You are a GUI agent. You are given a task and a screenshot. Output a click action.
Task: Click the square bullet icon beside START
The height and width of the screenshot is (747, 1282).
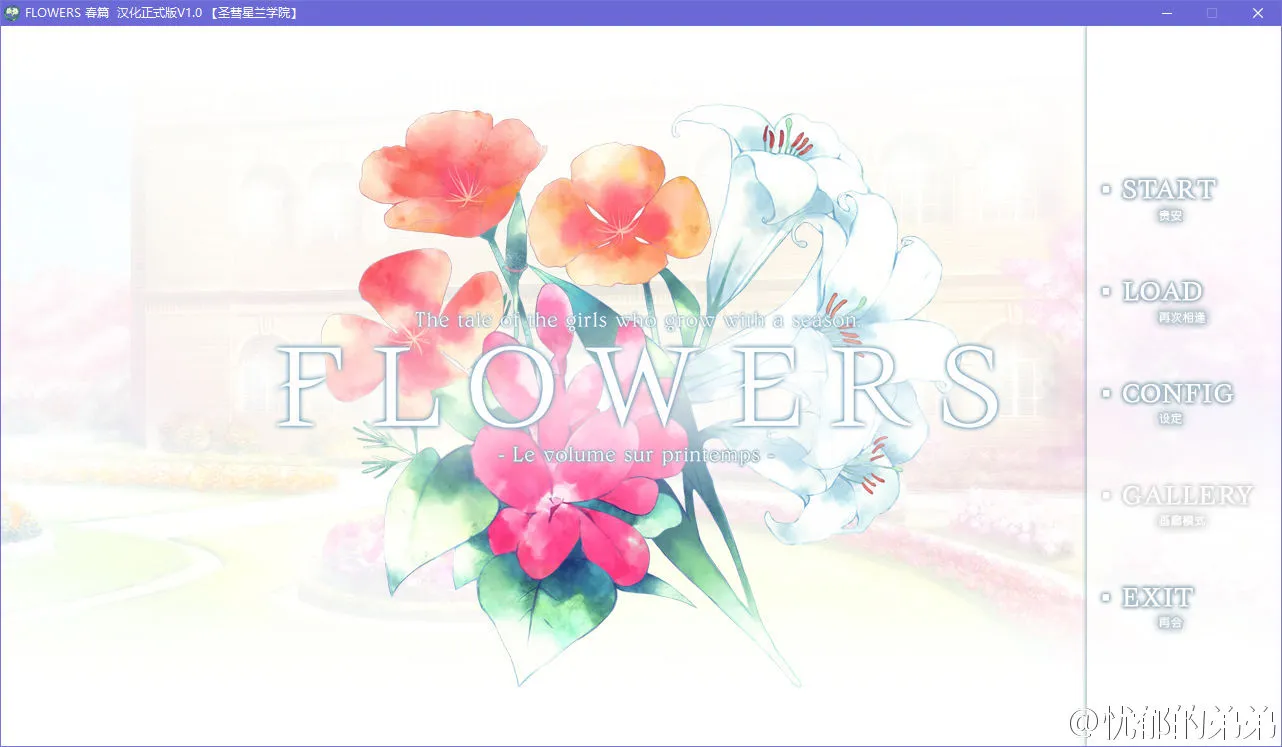(x=1106, y=190)
